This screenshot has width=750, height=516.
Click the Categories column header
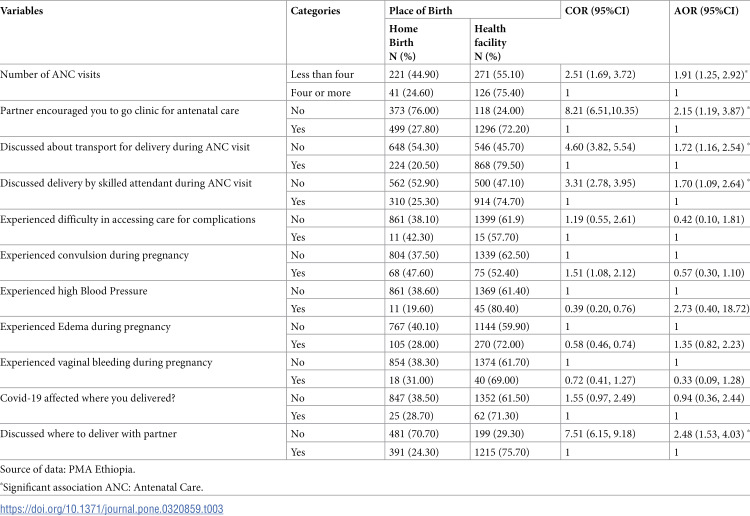tap(315, 11)
